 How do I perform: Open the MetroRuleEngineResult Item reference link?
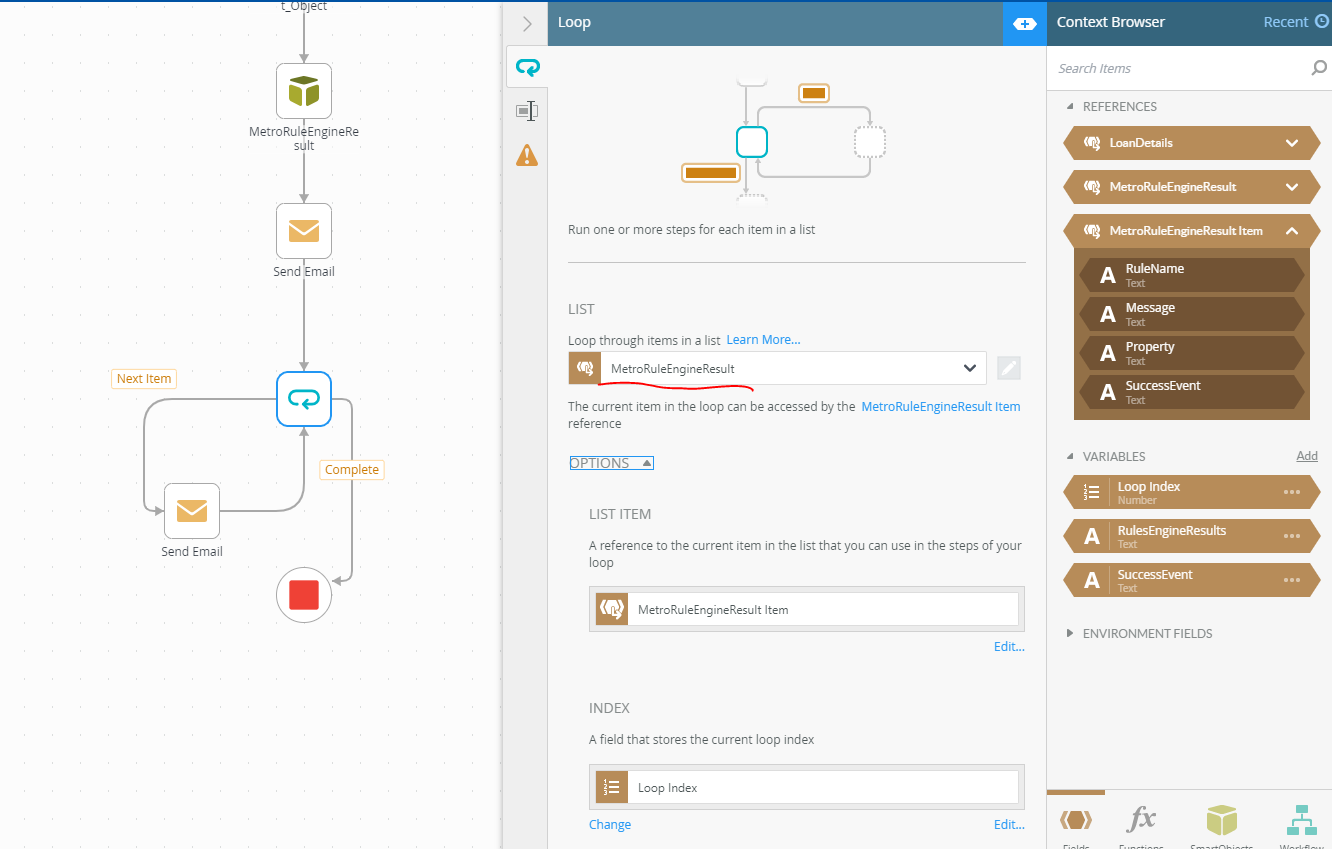point(941,407)
